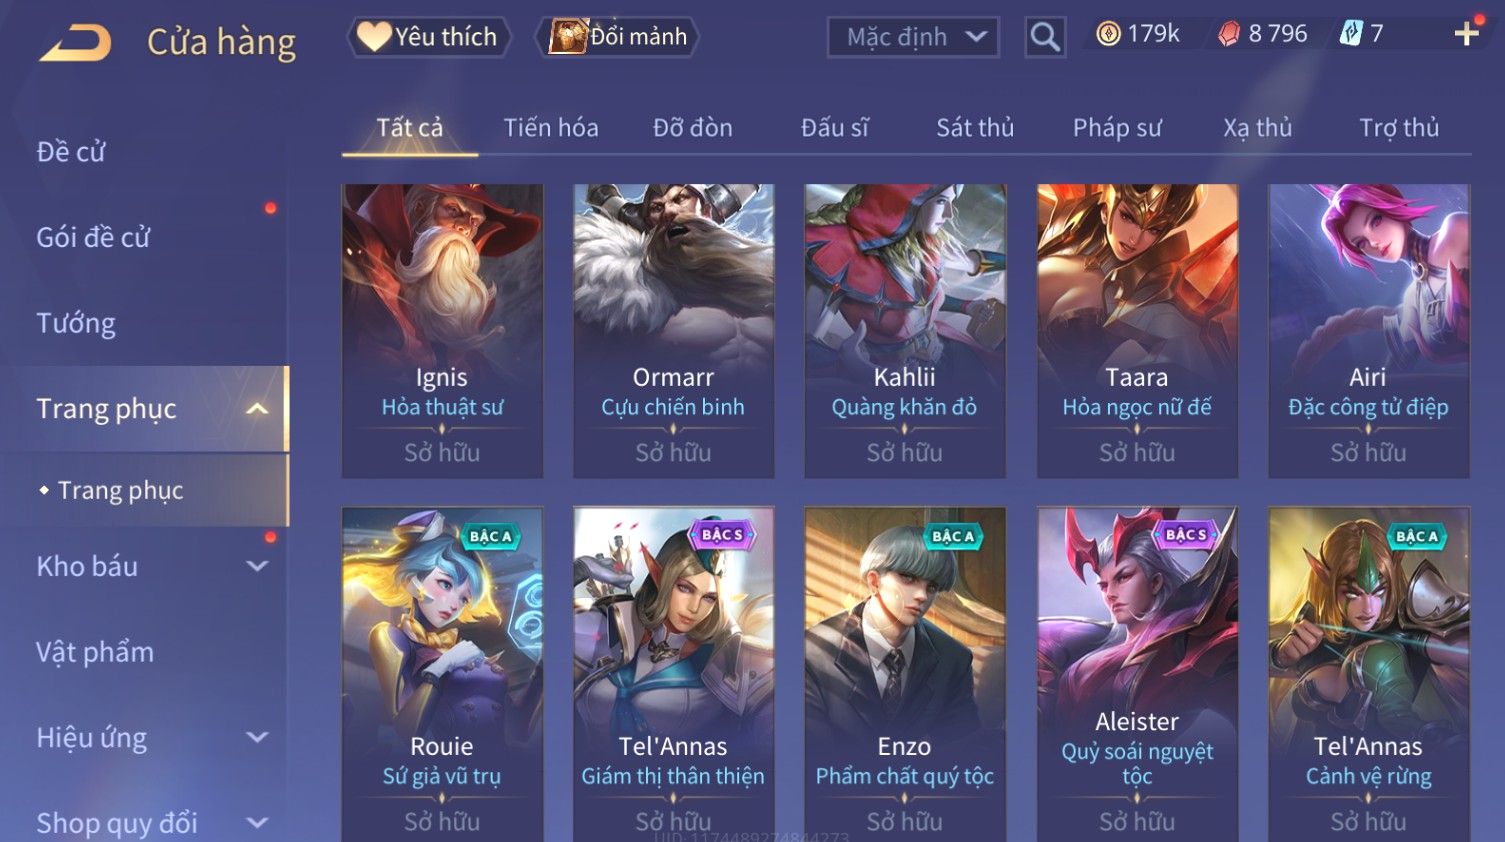The width and height of the screenshot is (1505, 842).
Task: Select the Tiến hóa tab
Action: click(x=551, y=128)
